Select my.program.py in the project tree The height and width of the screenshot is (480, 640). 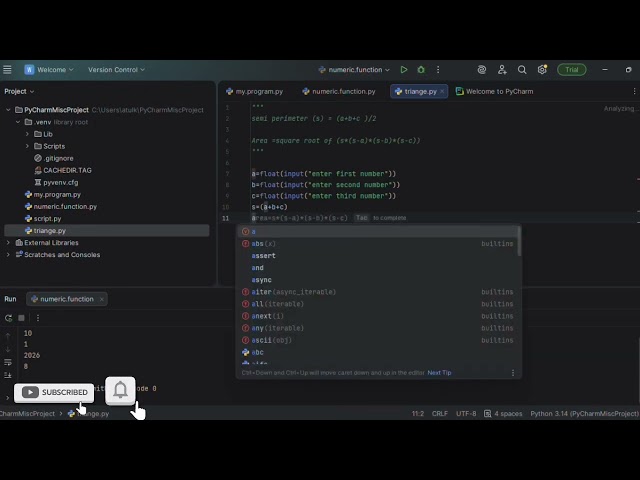[53, 195]
